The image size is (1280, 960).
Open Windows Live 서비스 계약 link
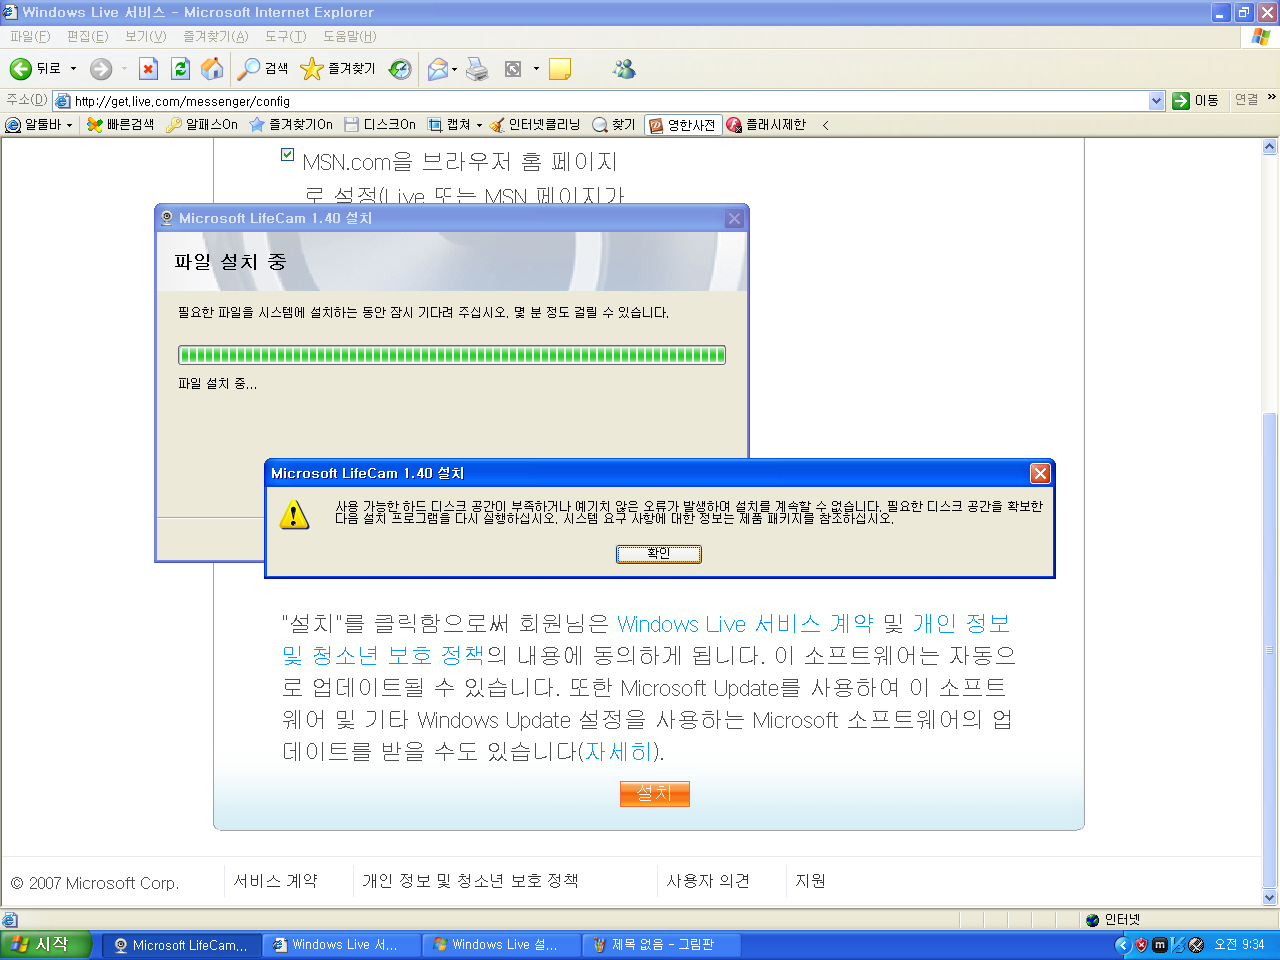[745, 623]
